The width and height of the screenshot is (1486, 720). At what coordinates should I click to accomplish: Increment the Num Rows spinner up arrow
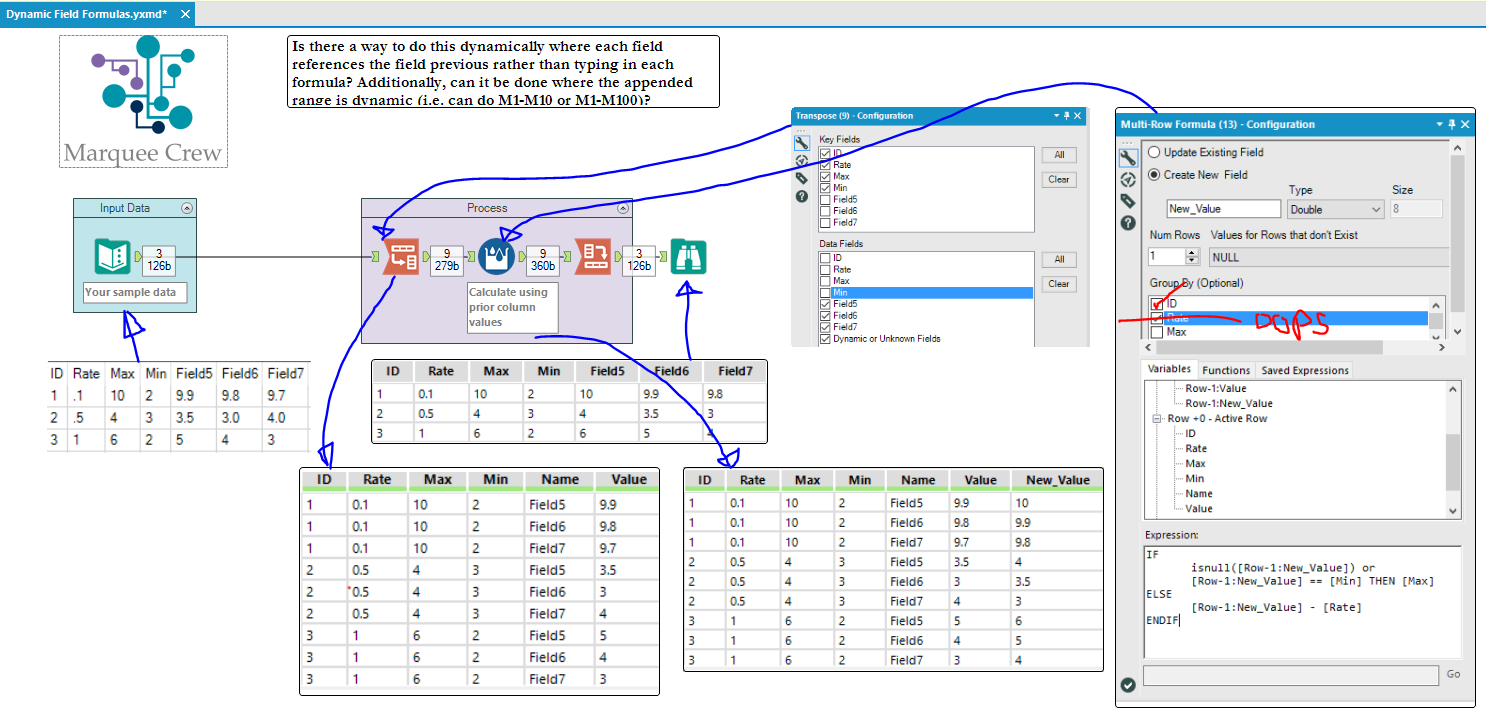1192,251
